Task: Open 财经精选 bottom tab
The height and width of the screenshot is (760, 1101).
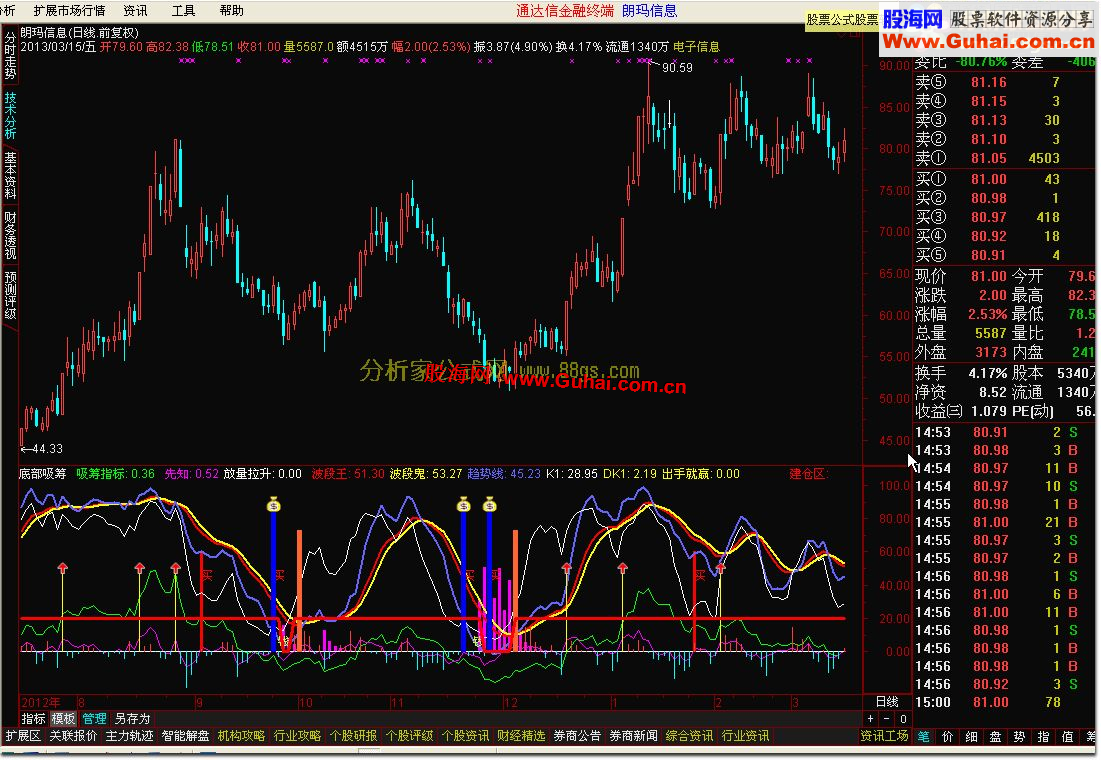Action: point(521,735)
